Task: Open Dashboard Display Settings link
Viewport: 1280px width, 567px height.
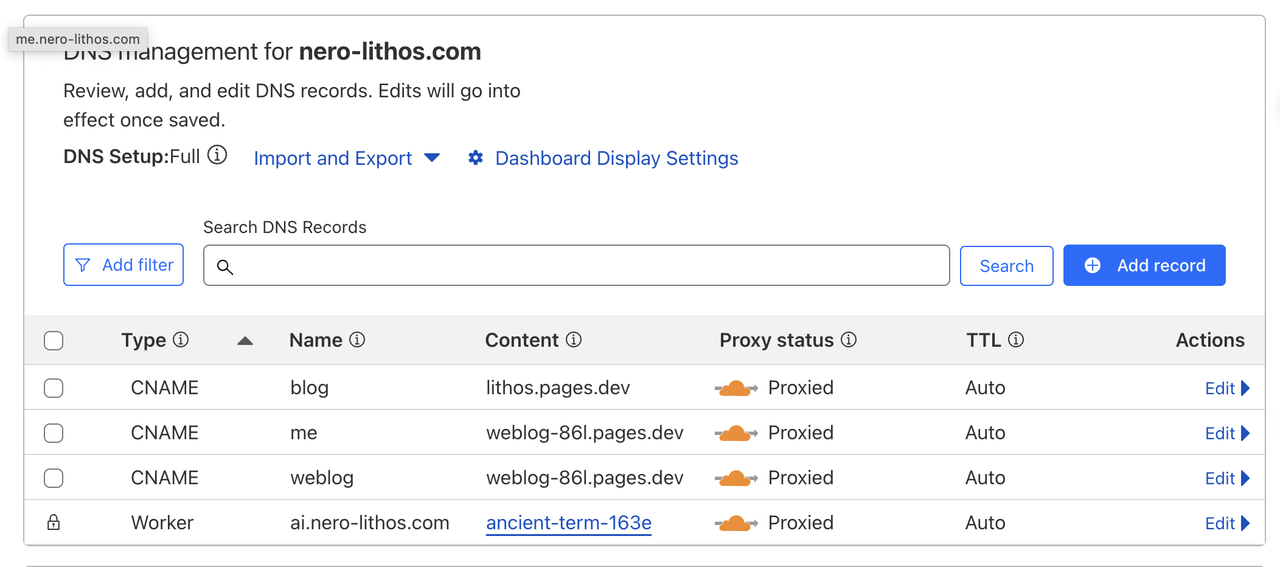Action: pyautogui.click(x=617, y=158)
